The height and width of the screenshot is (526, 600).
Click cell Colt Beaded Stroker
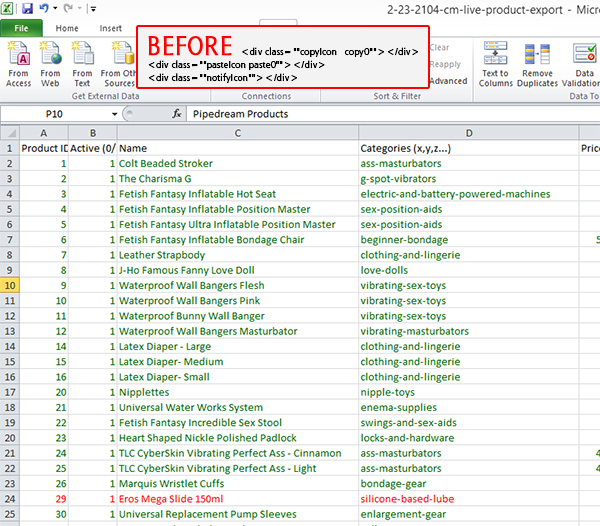[238, 164]
